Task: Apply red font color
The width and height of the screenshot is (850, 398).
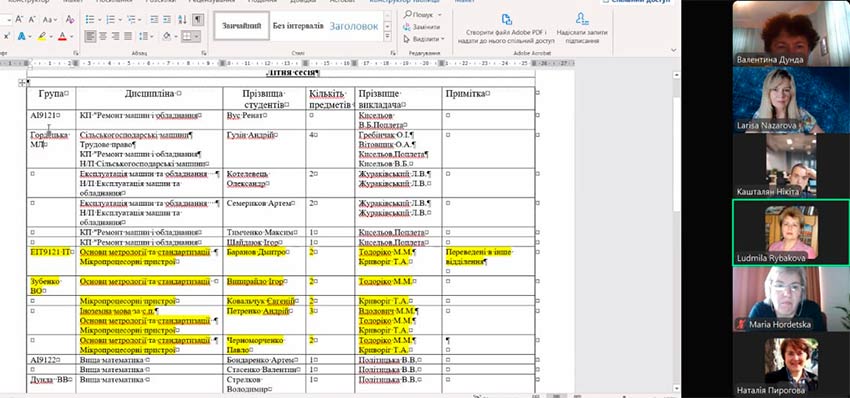Action: [x=62, y=36]
